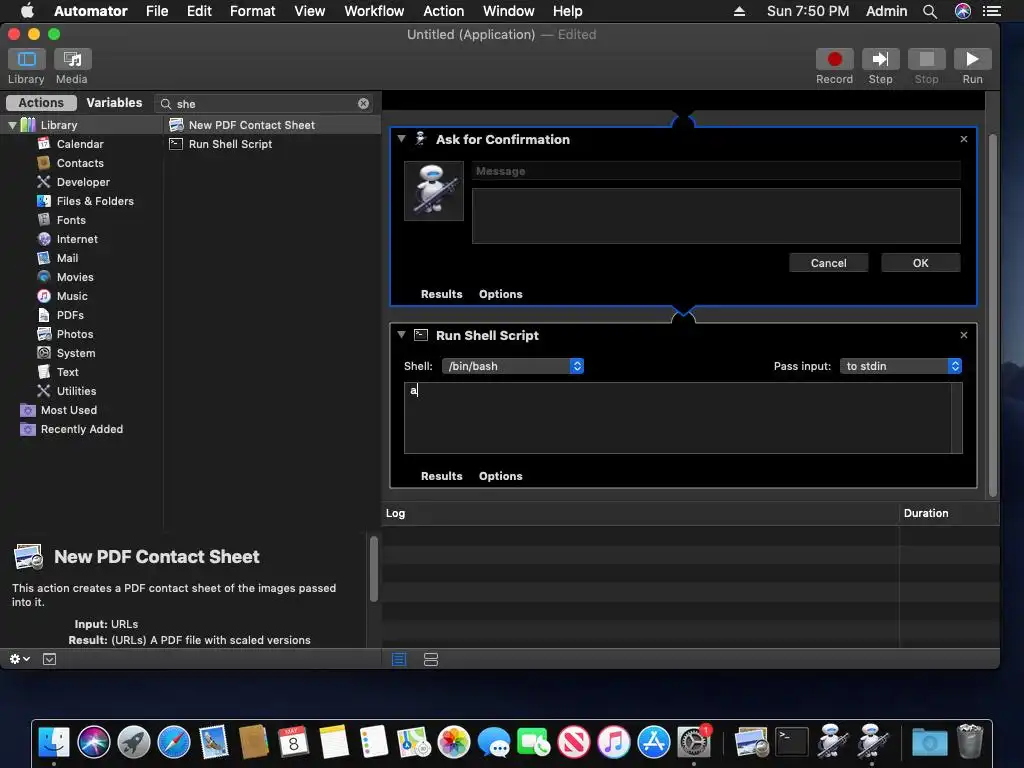This screenshot has width=1024, height=768.
Task: Switch to the Actions tab
Action: click(x=41, y=103)
